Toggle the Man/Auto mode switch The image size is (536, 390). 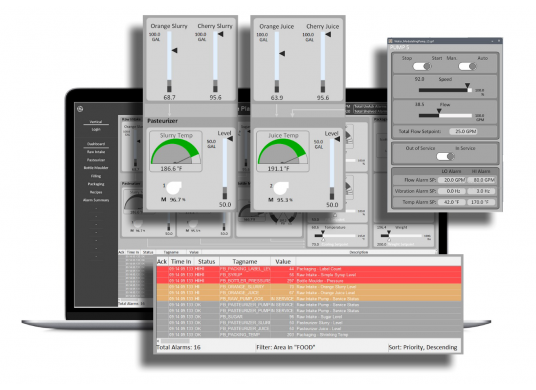pos(467,66)
